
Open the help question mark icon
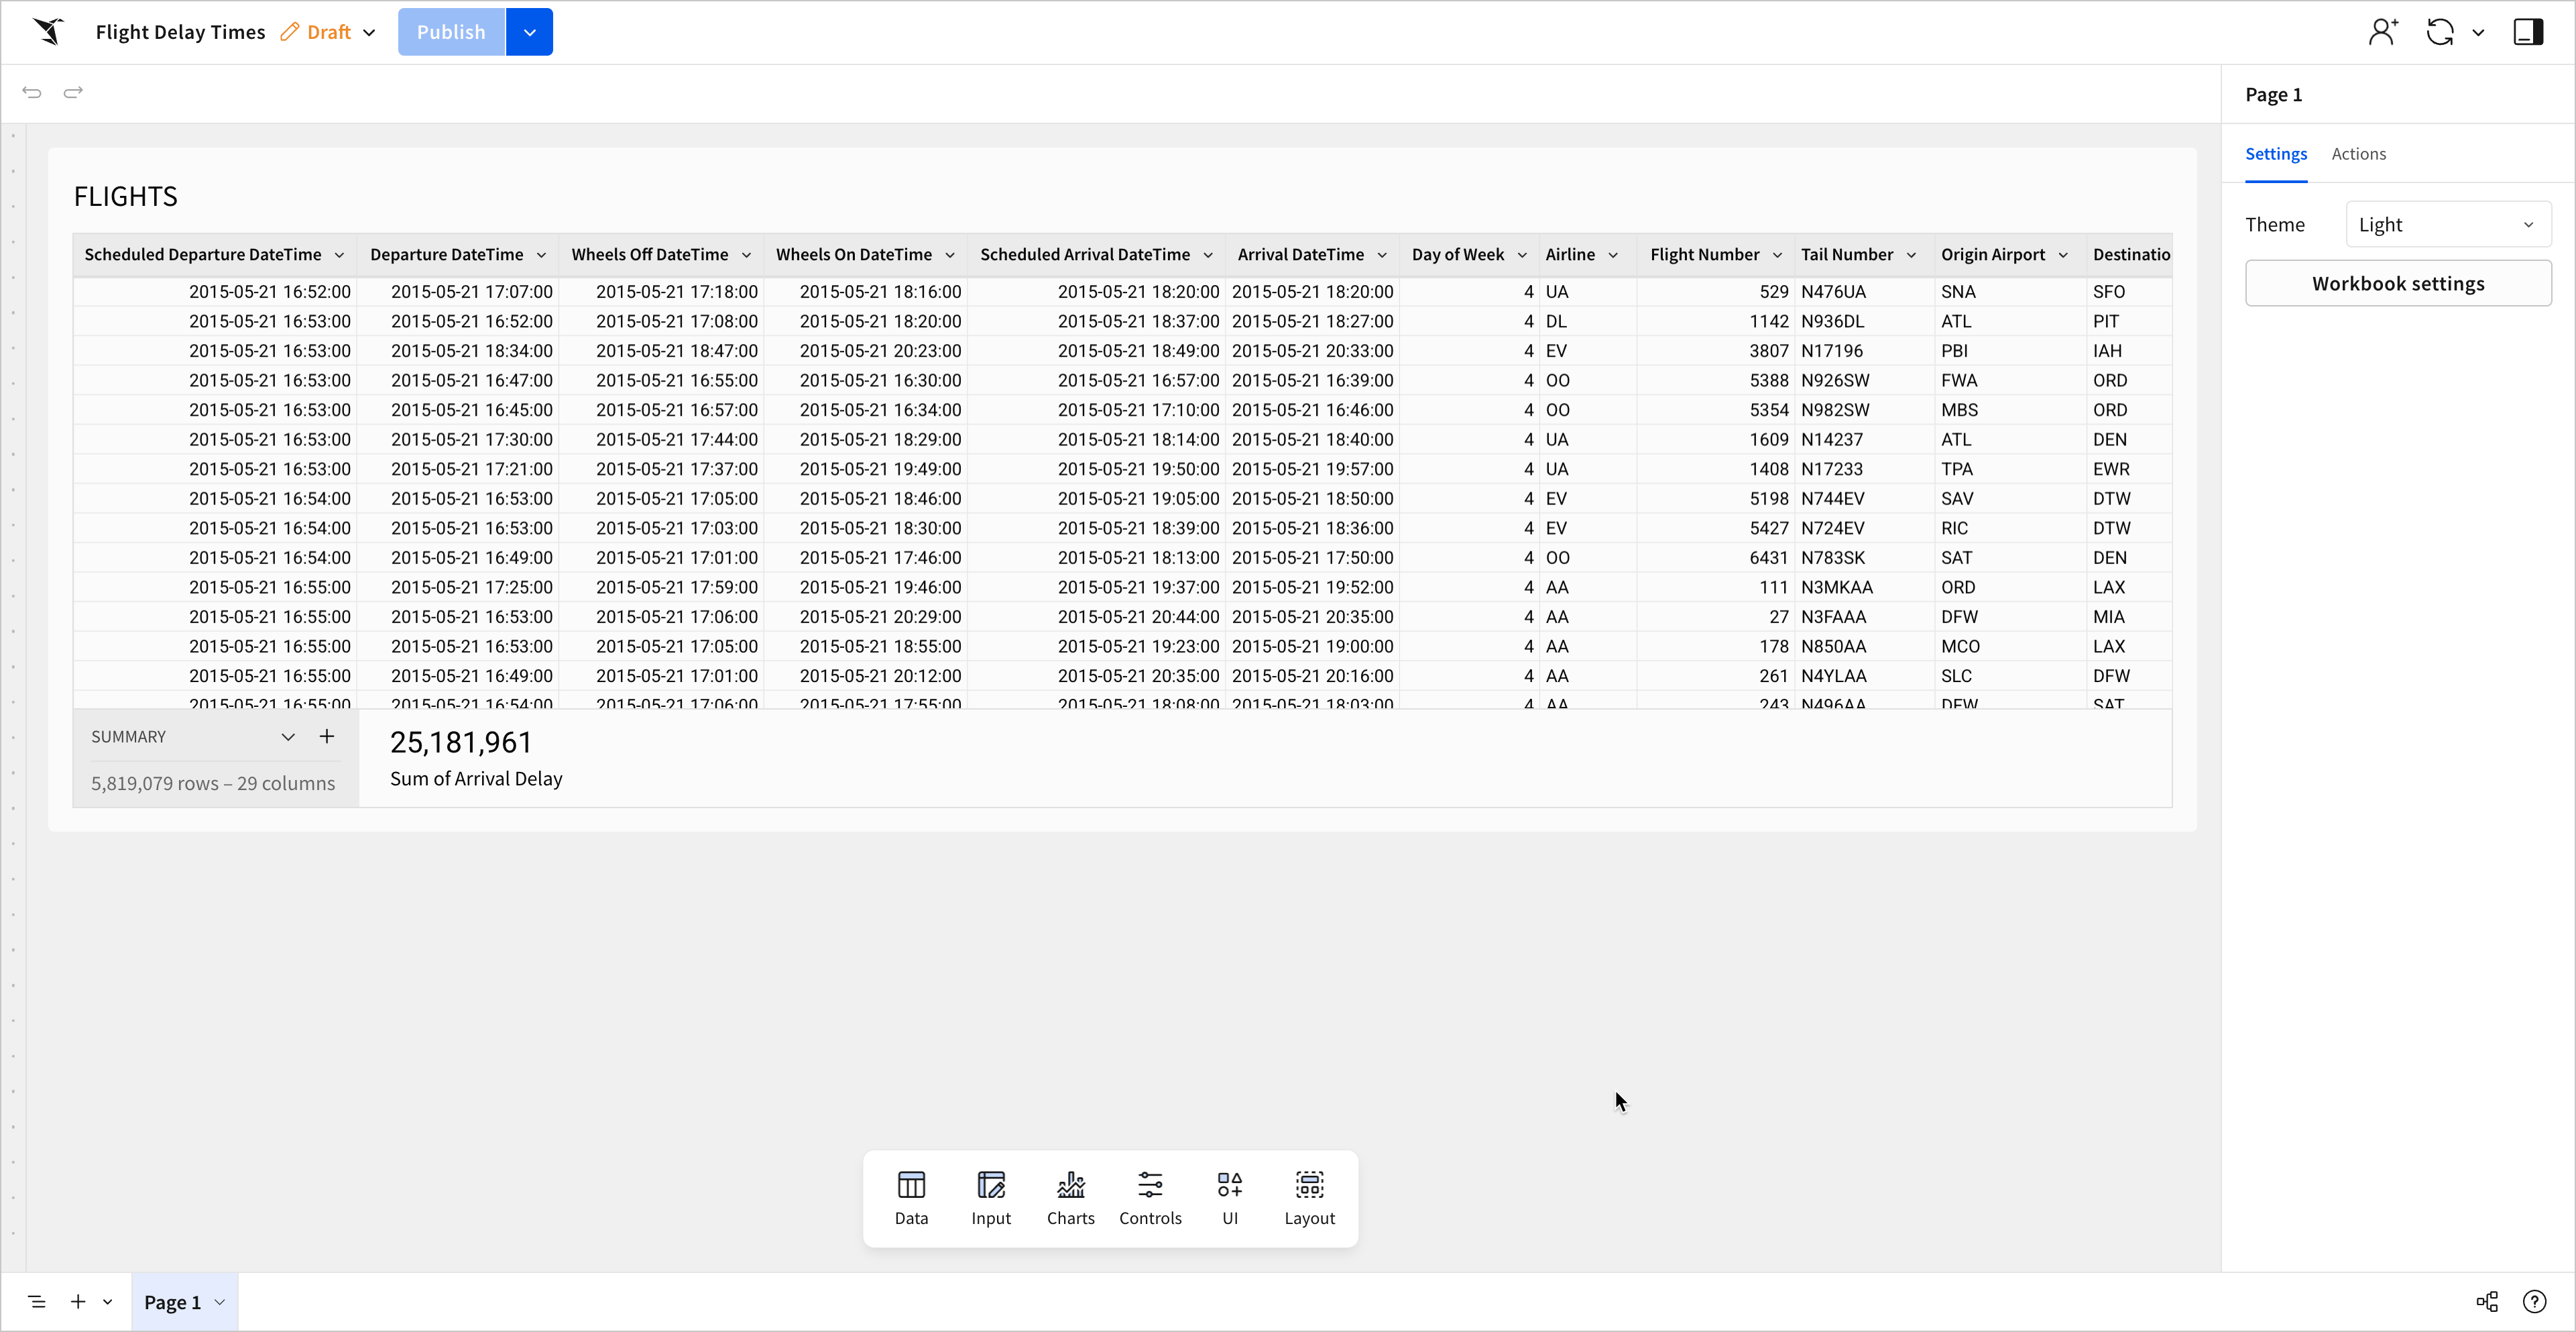pos(2534,1301)
